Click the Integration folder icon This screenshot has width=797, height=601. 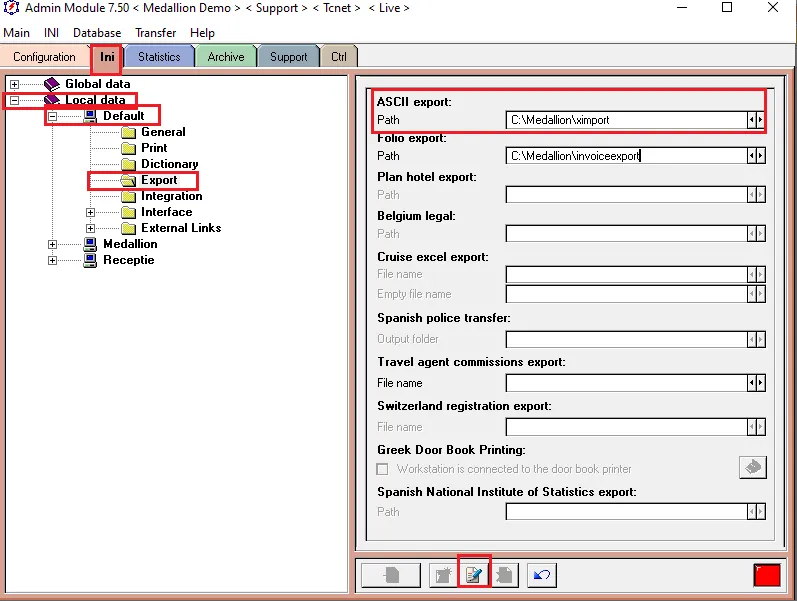click(x=129, y=196)
